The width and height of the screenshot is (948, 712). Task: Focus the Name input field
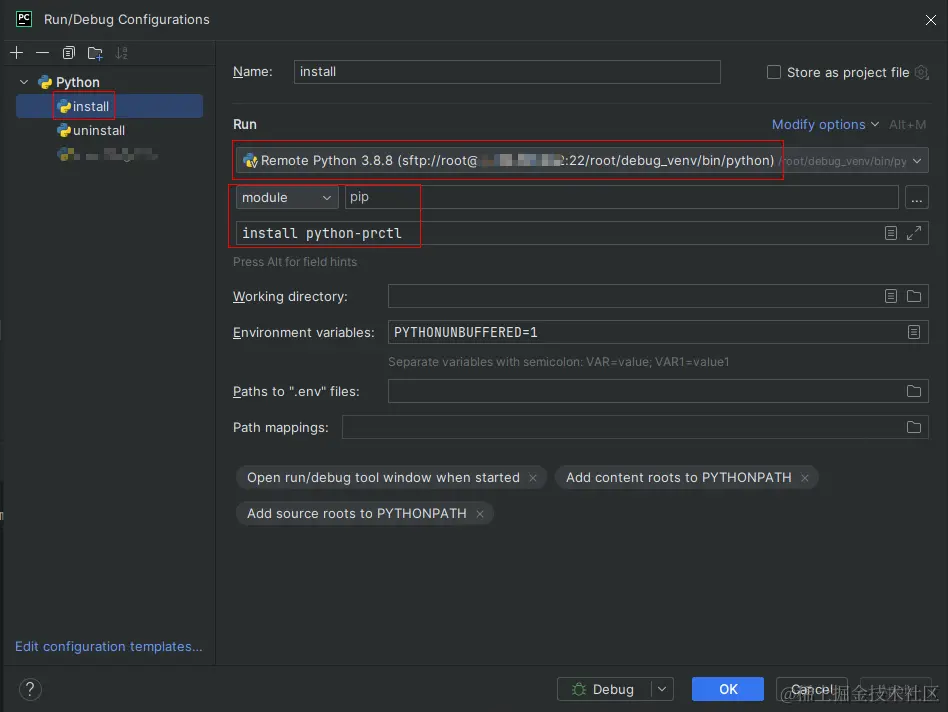[507, 72]
